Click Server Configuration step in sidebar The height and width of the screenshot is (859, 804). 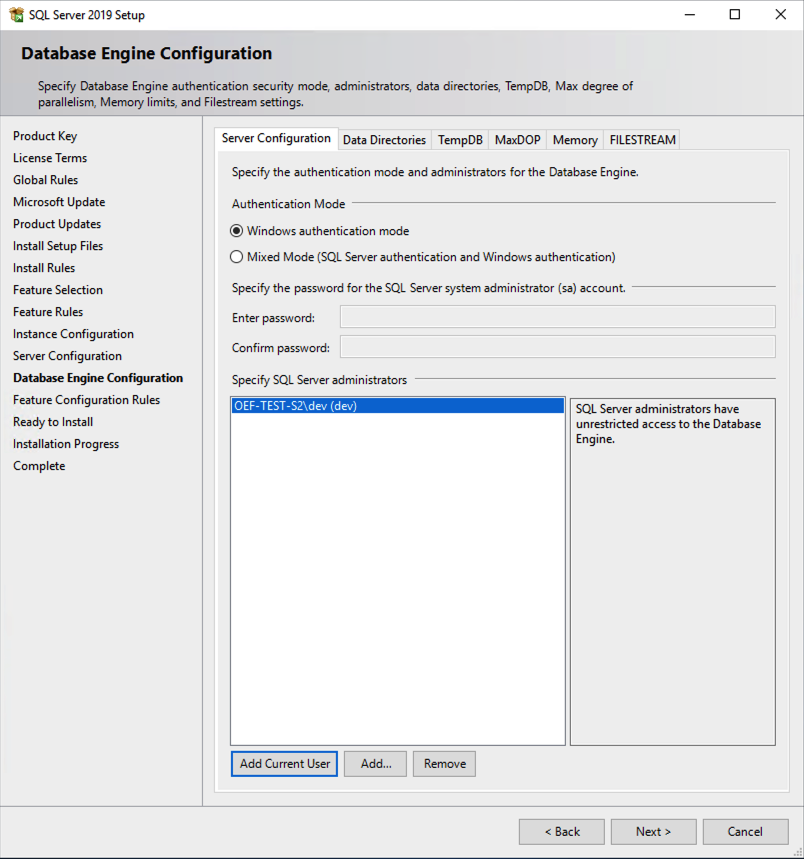click(x=67, y=356)
